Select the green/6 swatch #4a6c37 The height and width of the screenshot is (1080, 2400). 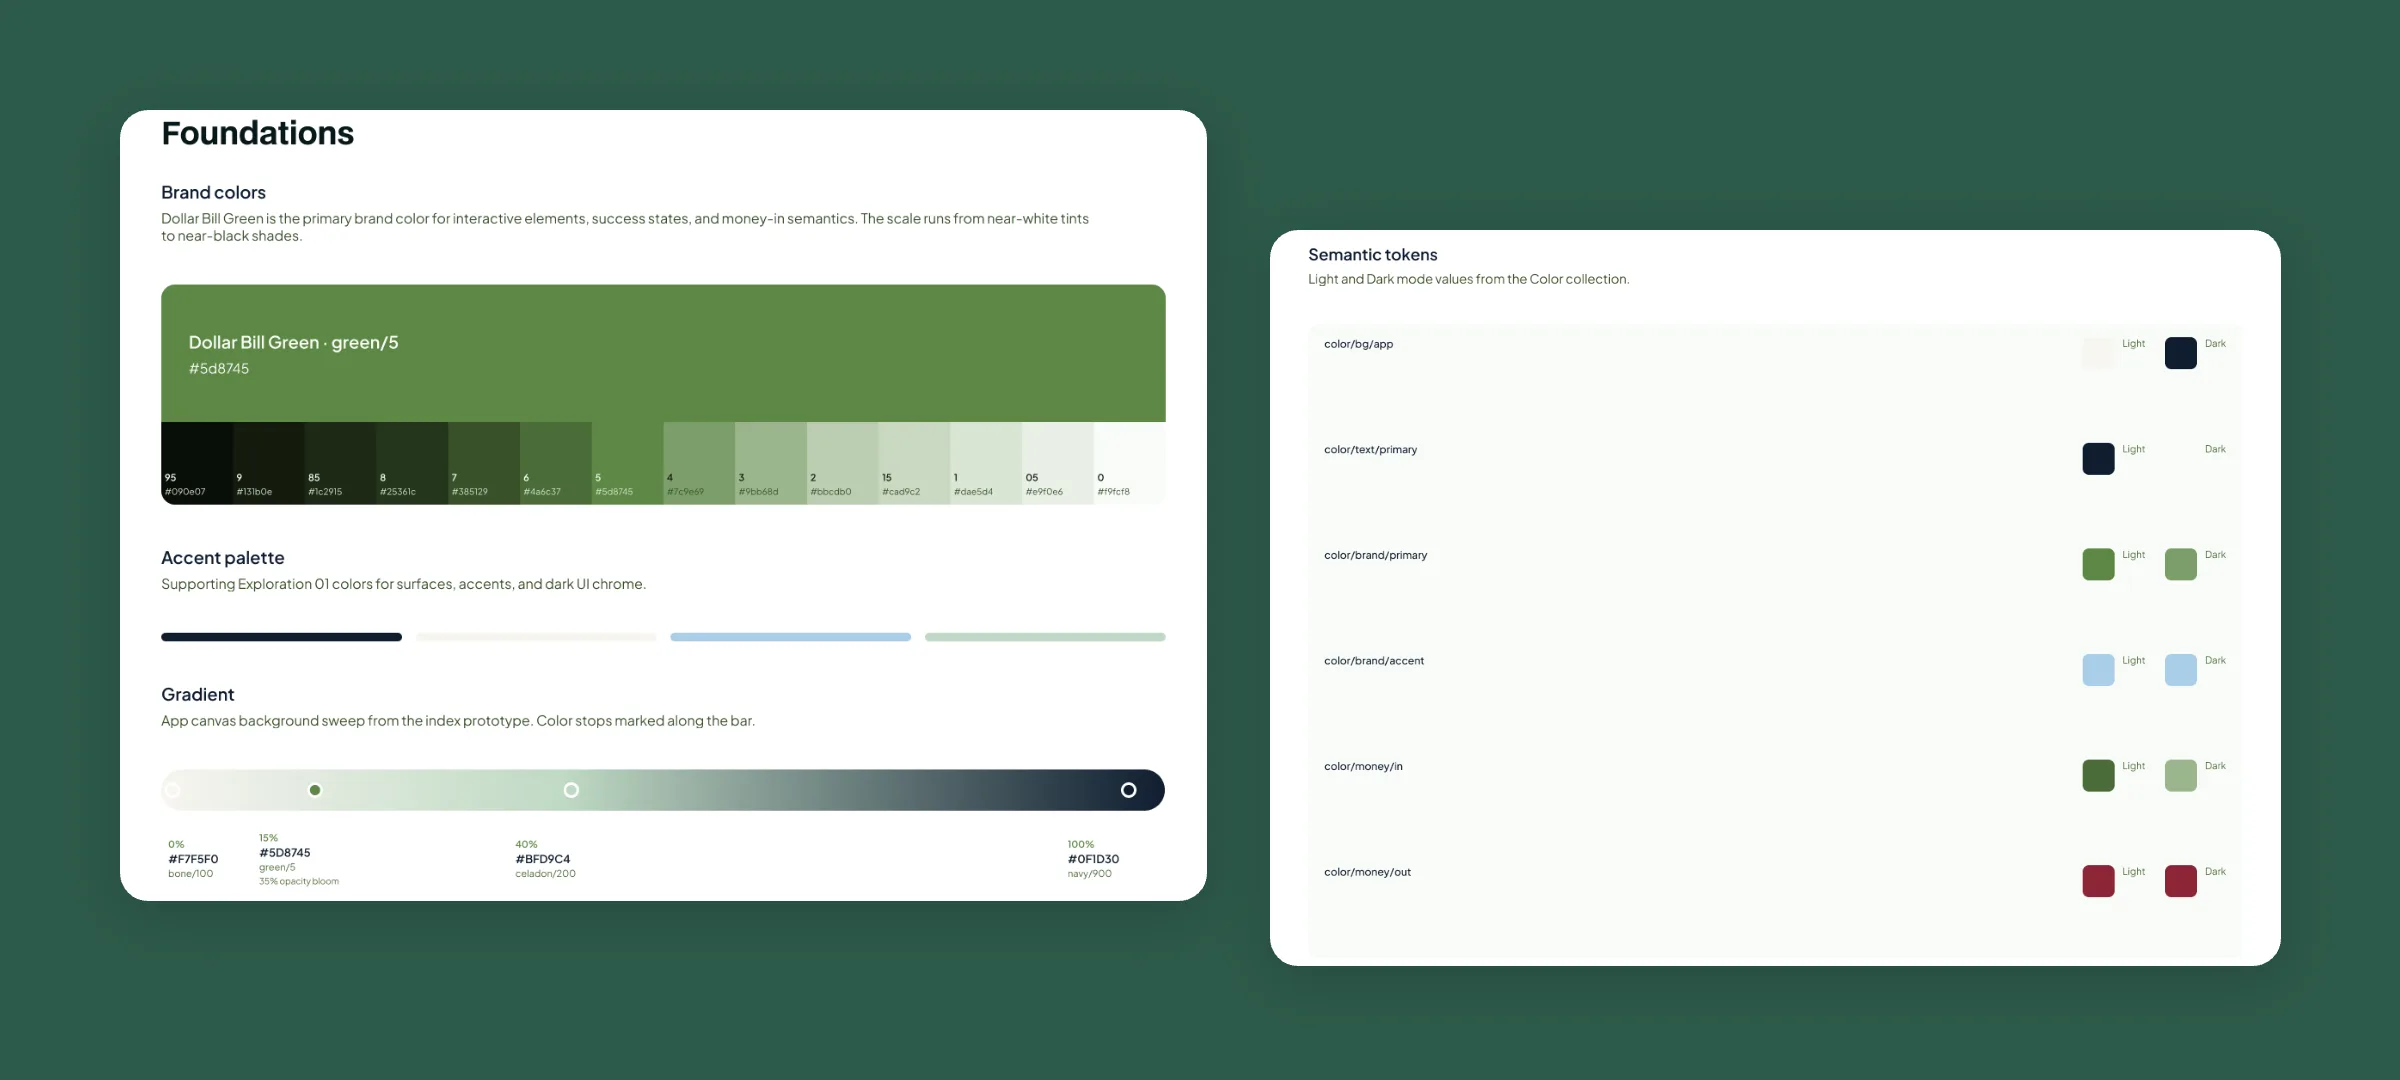(x=556, y=463)
